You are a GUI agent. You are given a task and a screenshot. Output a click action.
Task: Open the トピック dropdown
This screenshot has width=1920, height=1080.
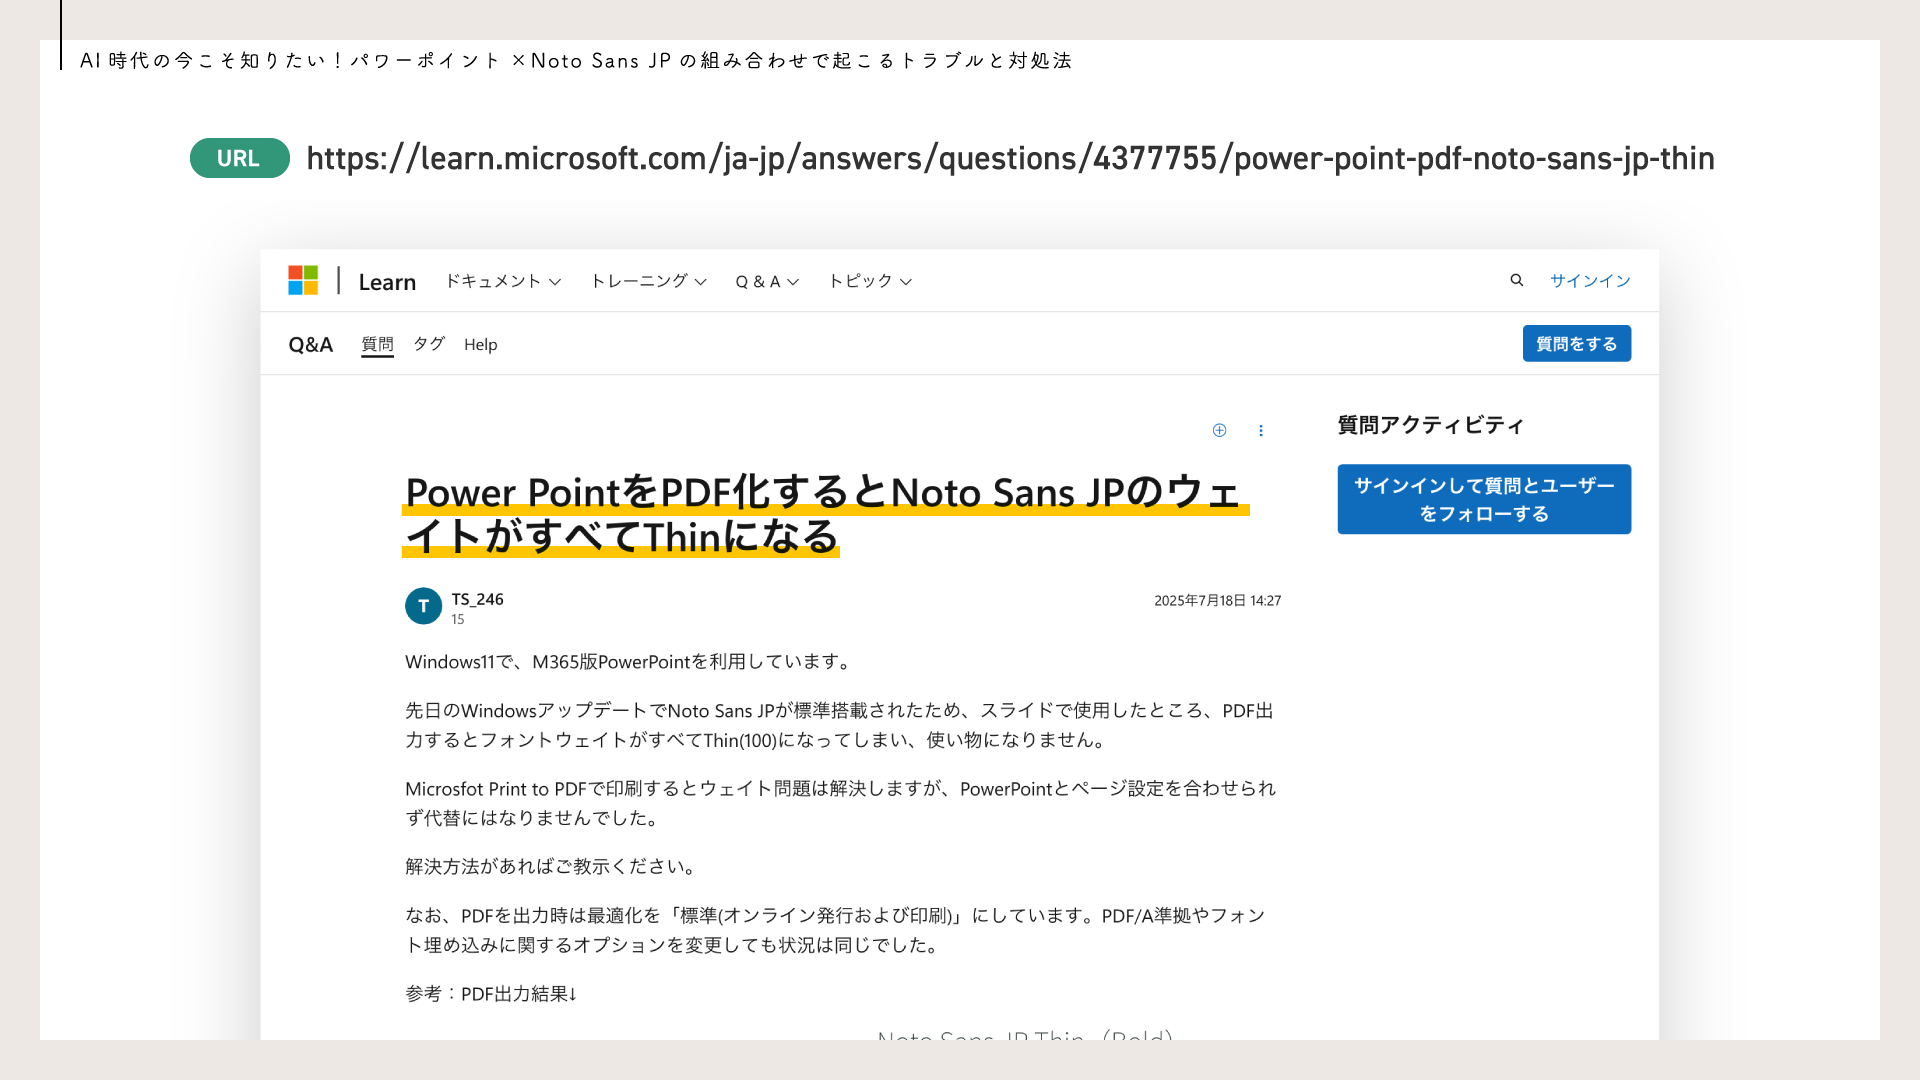[869, 281]
